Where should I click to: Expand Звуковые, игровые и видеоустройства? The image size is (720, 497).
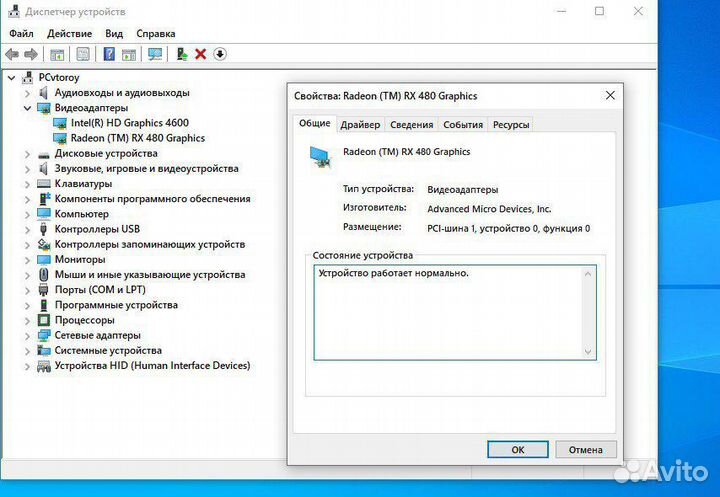tap(28, 169)
